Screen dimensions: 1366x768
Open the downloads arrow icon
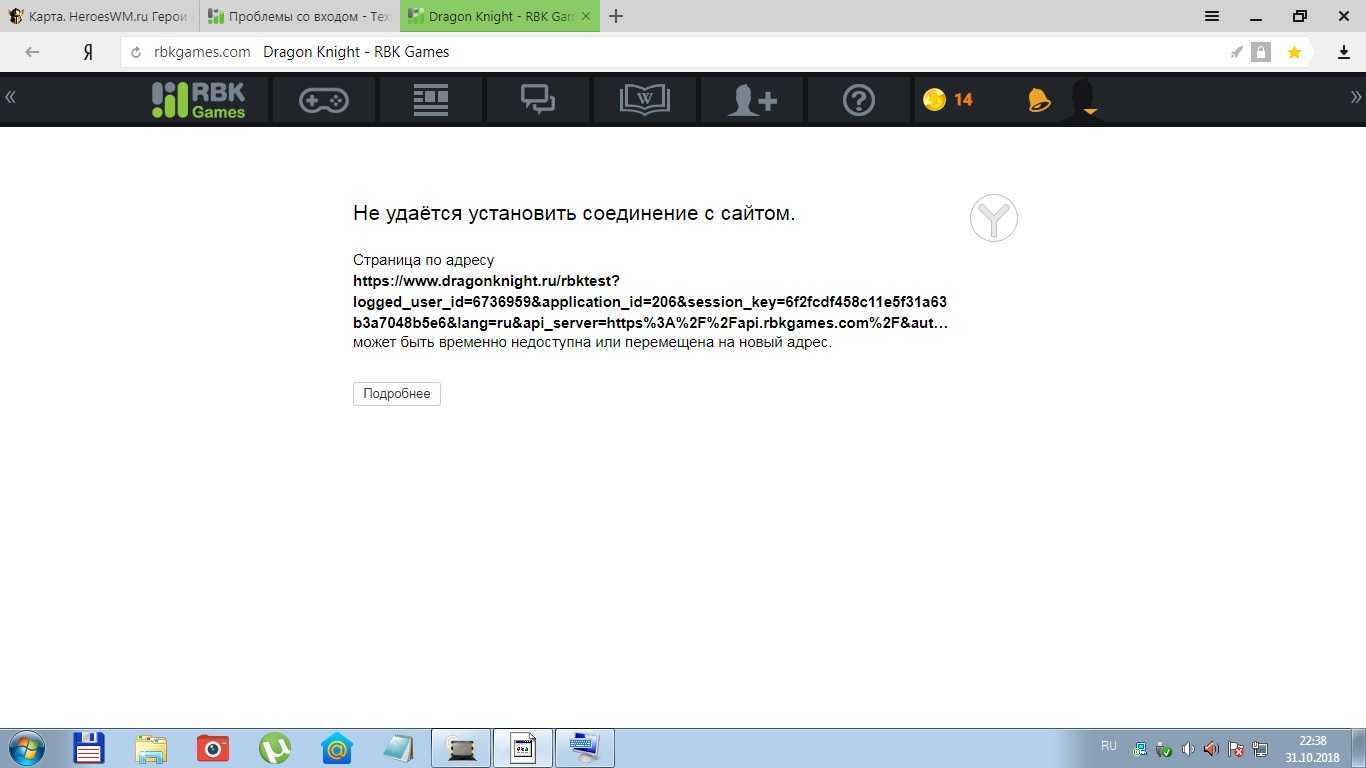click(1344, 52)
